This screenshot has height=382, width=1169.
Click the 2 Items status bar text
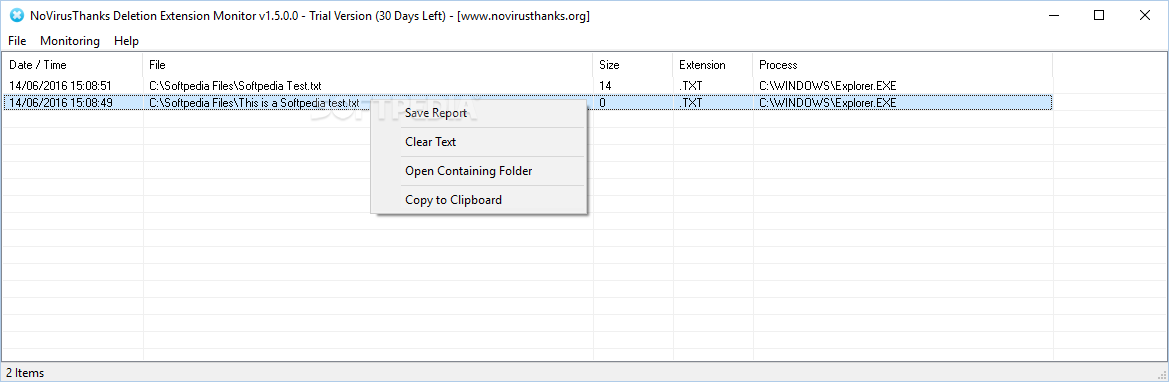25,372
